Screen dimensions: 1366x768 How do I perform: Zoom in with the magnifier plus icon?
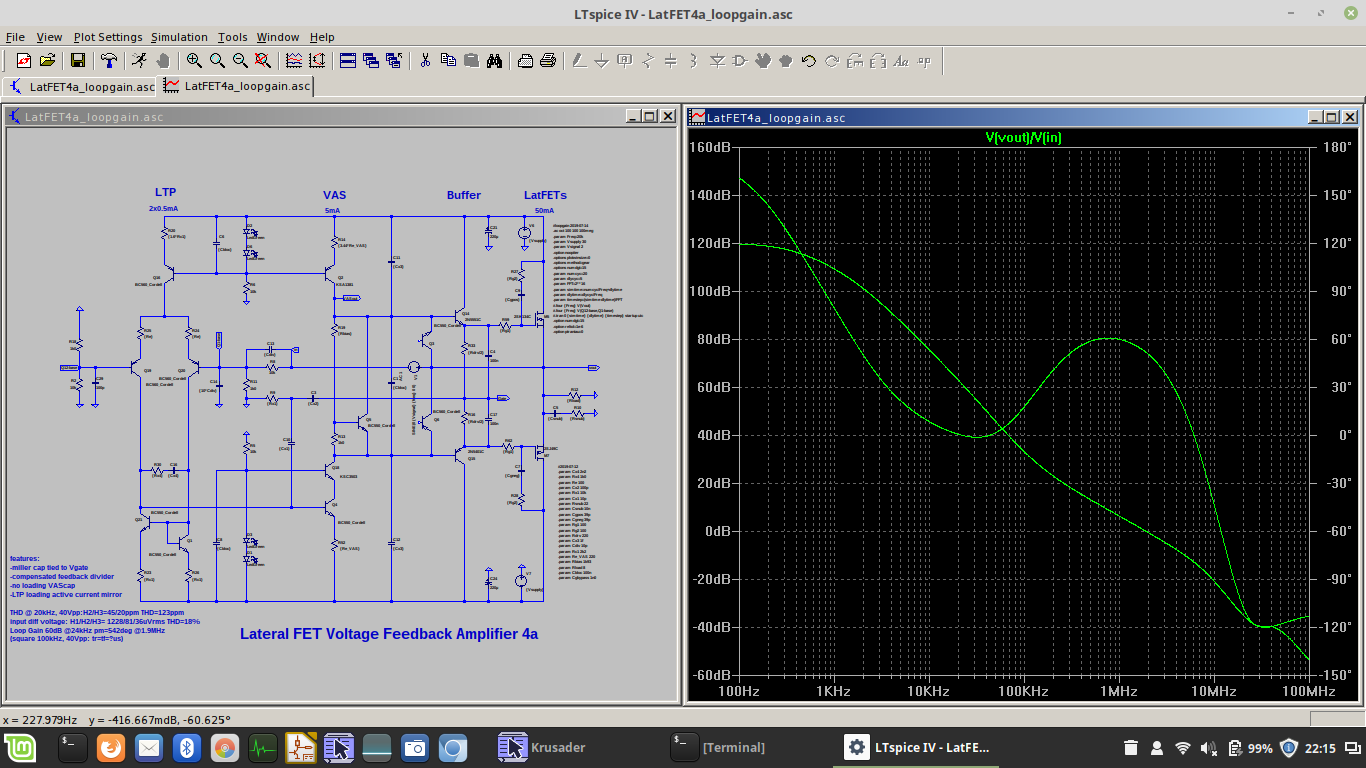coord(194,61)
